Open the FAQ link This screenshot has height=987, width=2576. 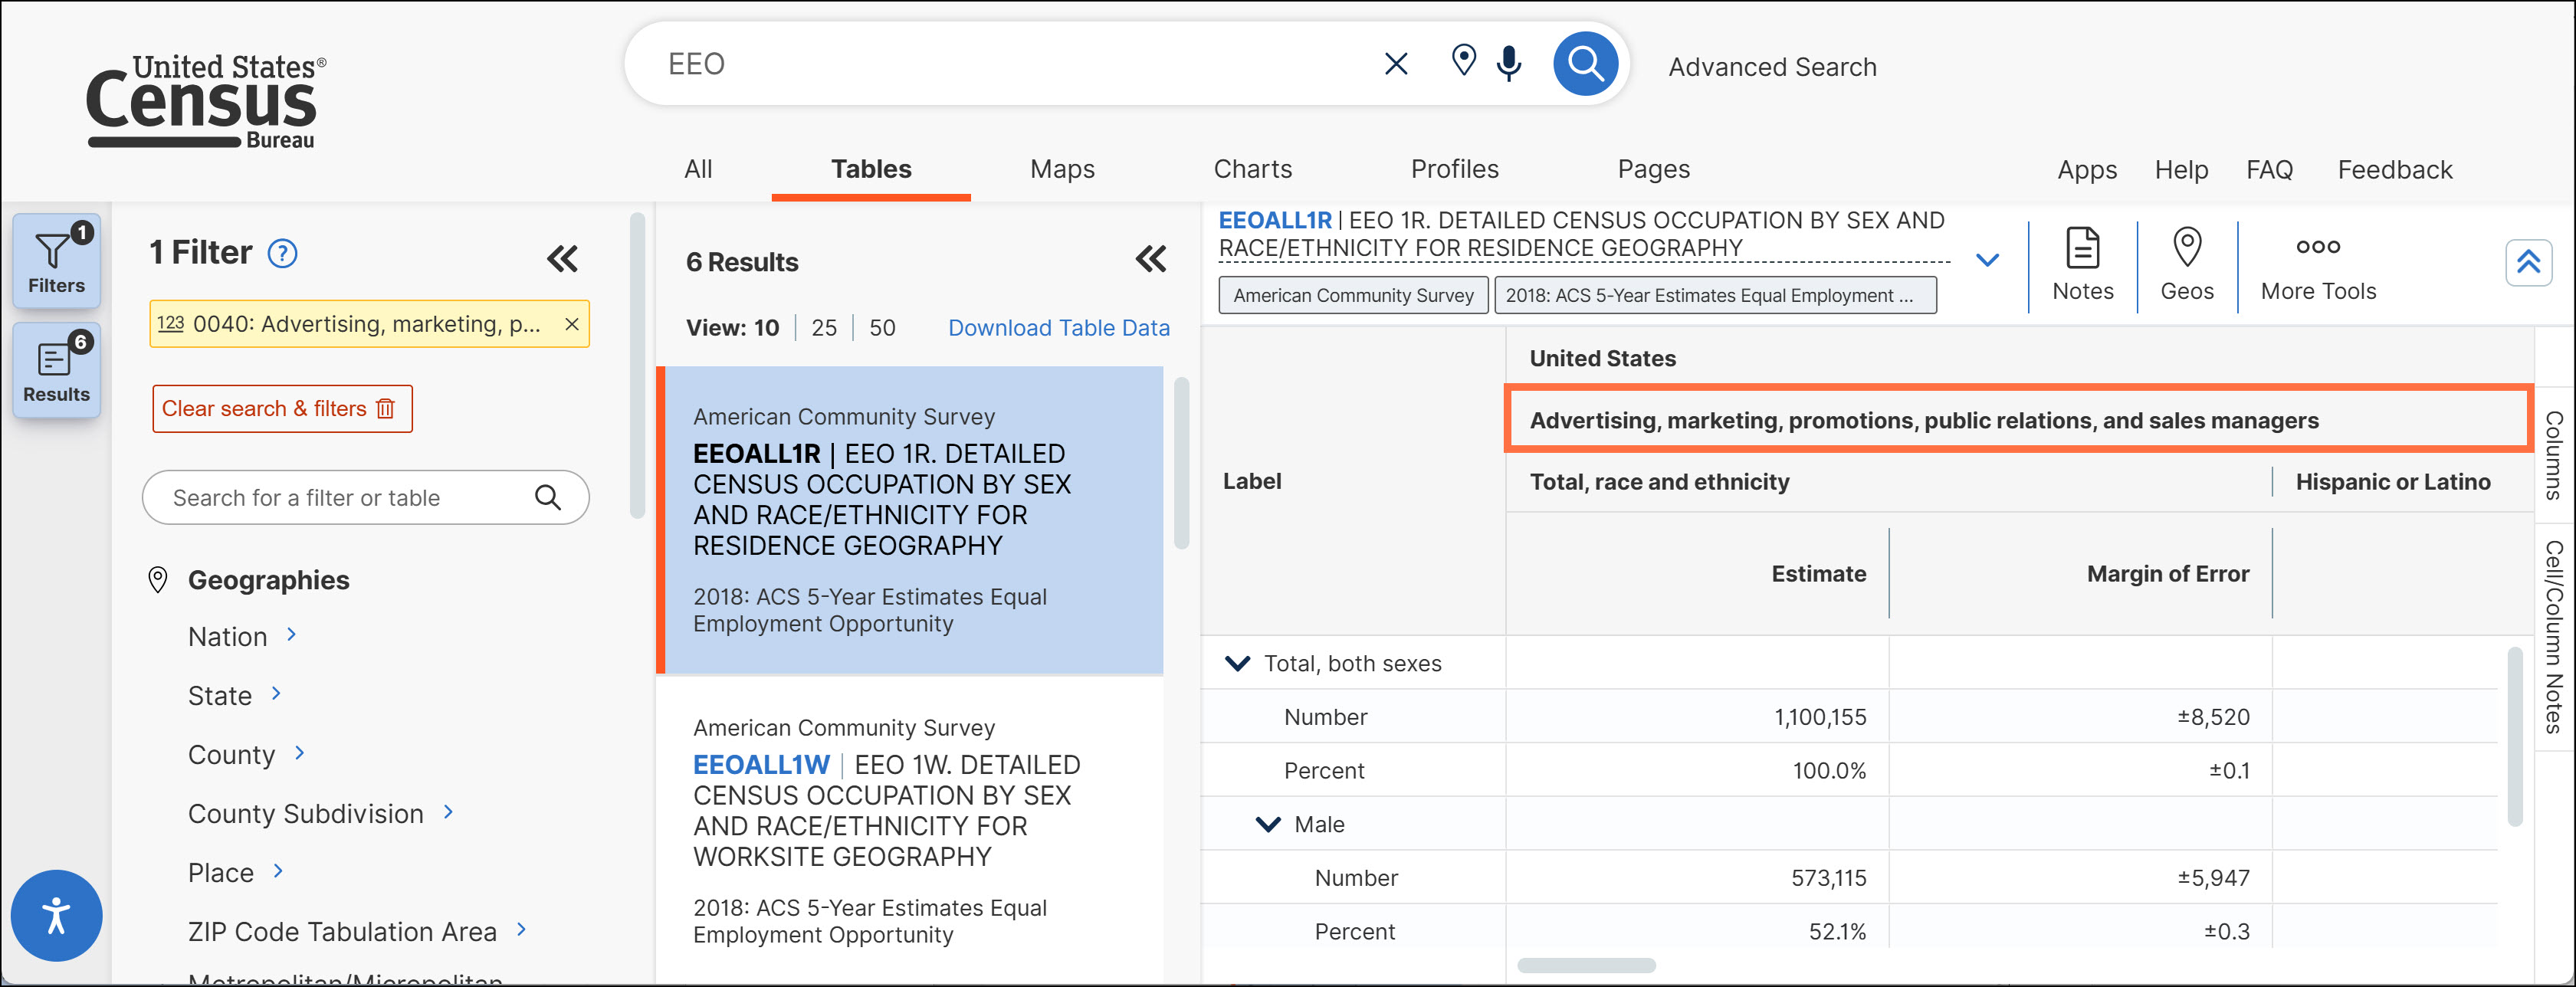[x=2269, y=170]
